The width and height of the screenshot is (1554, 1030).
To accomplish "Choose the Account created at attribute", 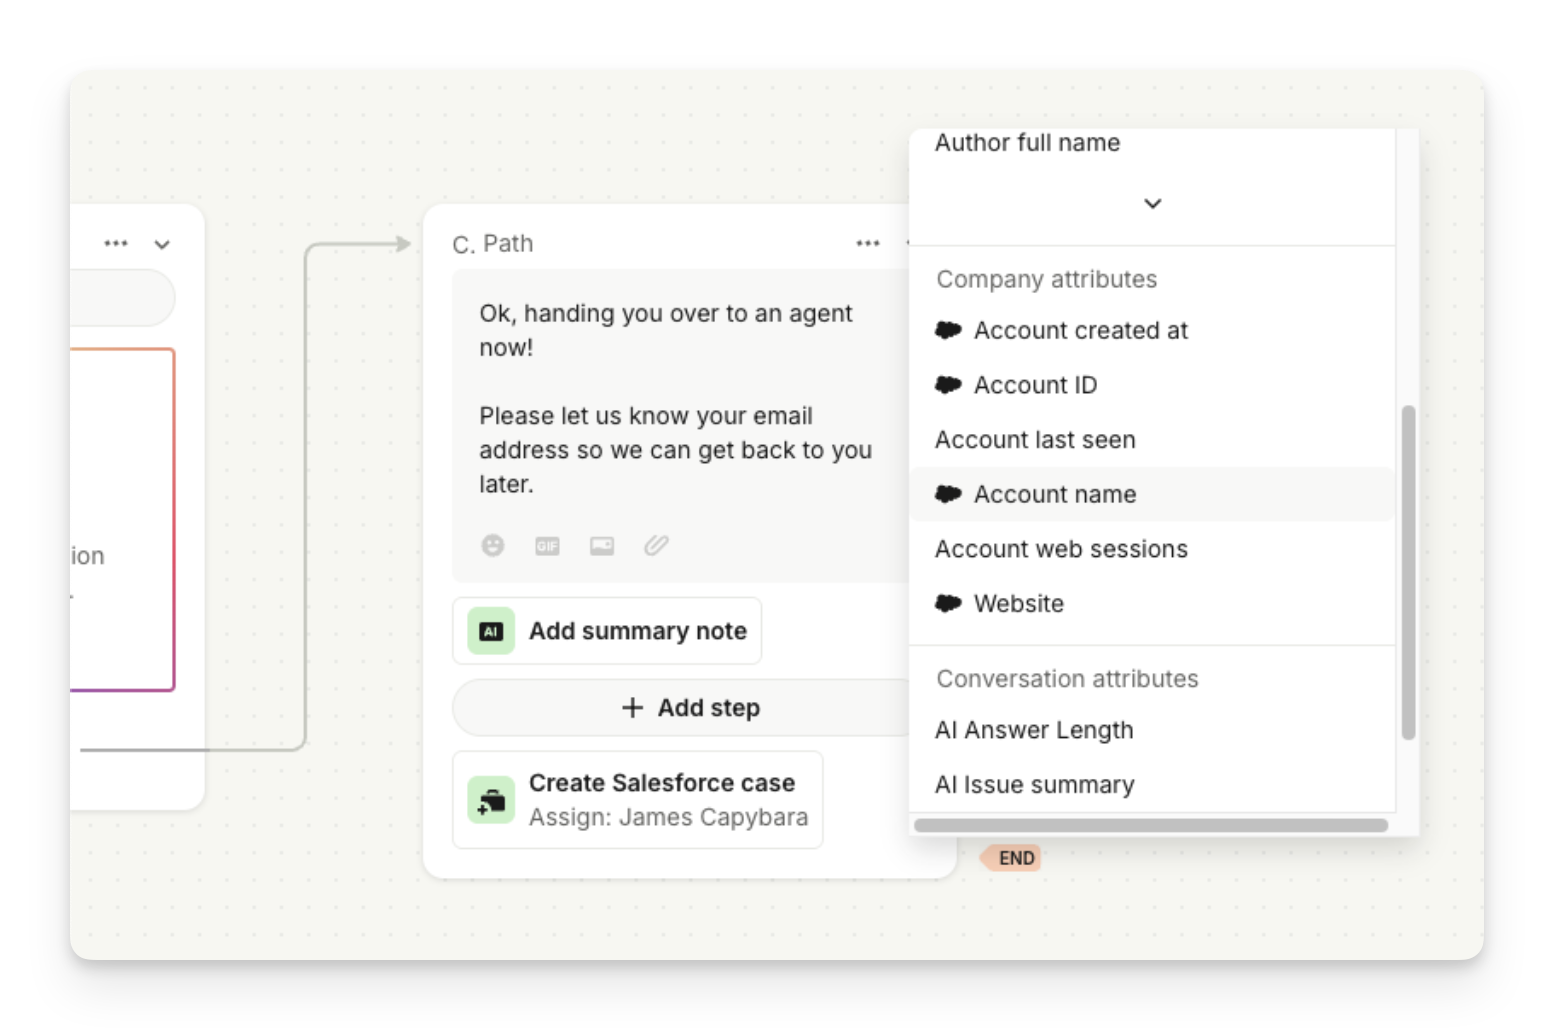I will pyautogui.click(x=1080, y=330).
